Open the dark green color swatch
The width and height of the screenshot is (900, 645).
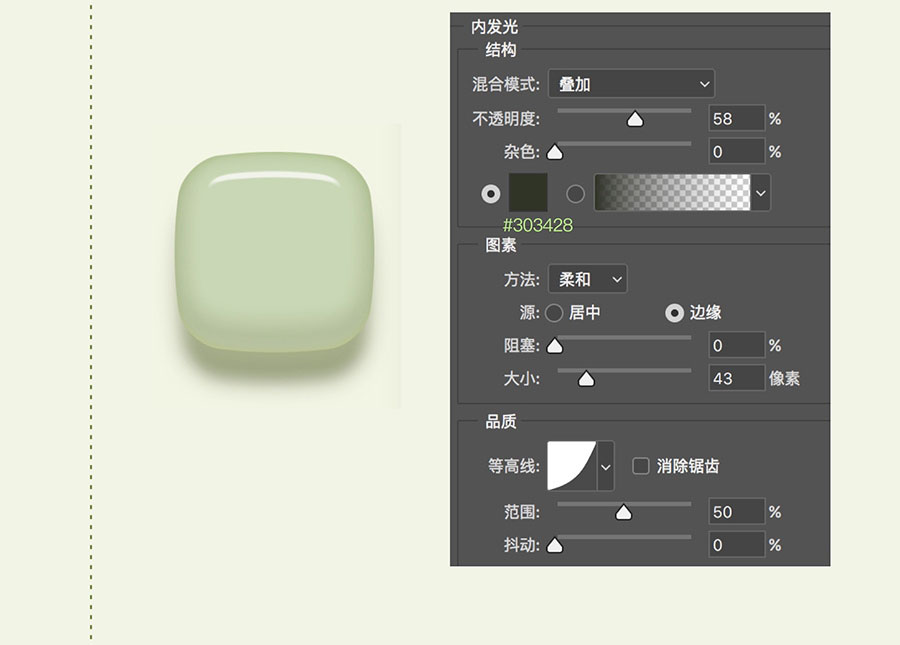pos(527,193)
